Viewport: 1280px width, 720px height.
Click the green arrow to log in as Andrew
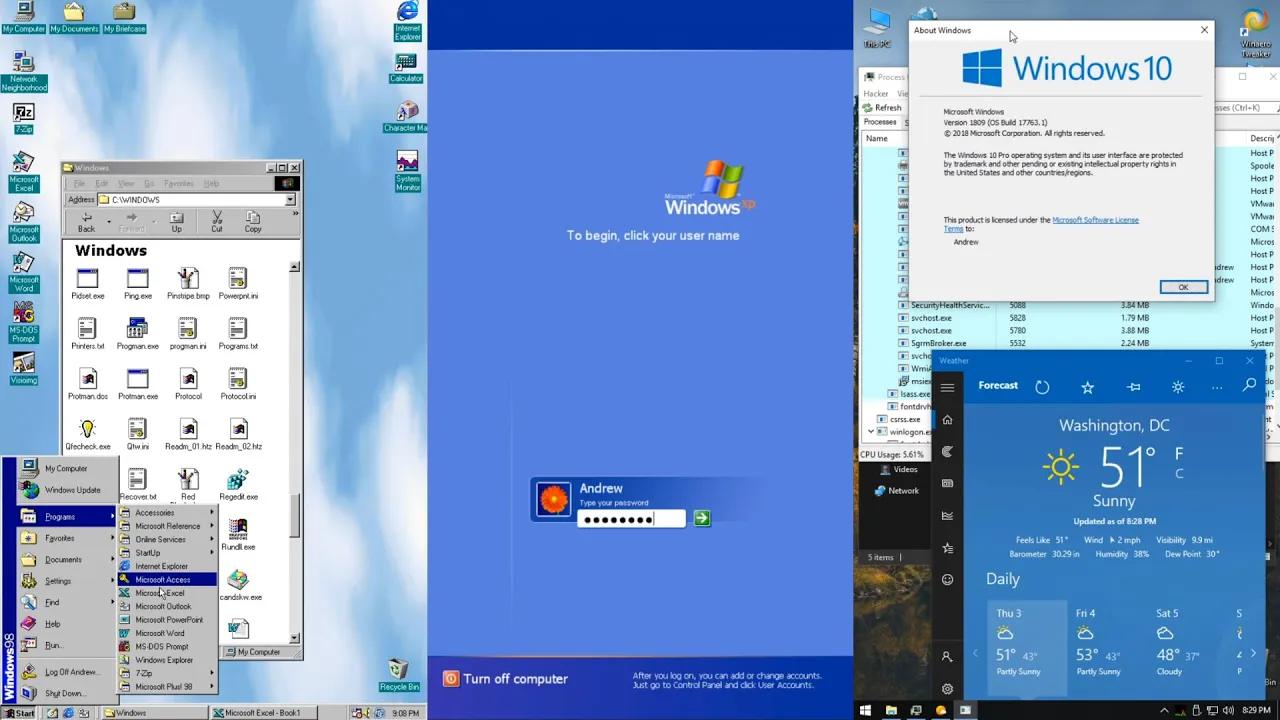(x=702, y=518)
